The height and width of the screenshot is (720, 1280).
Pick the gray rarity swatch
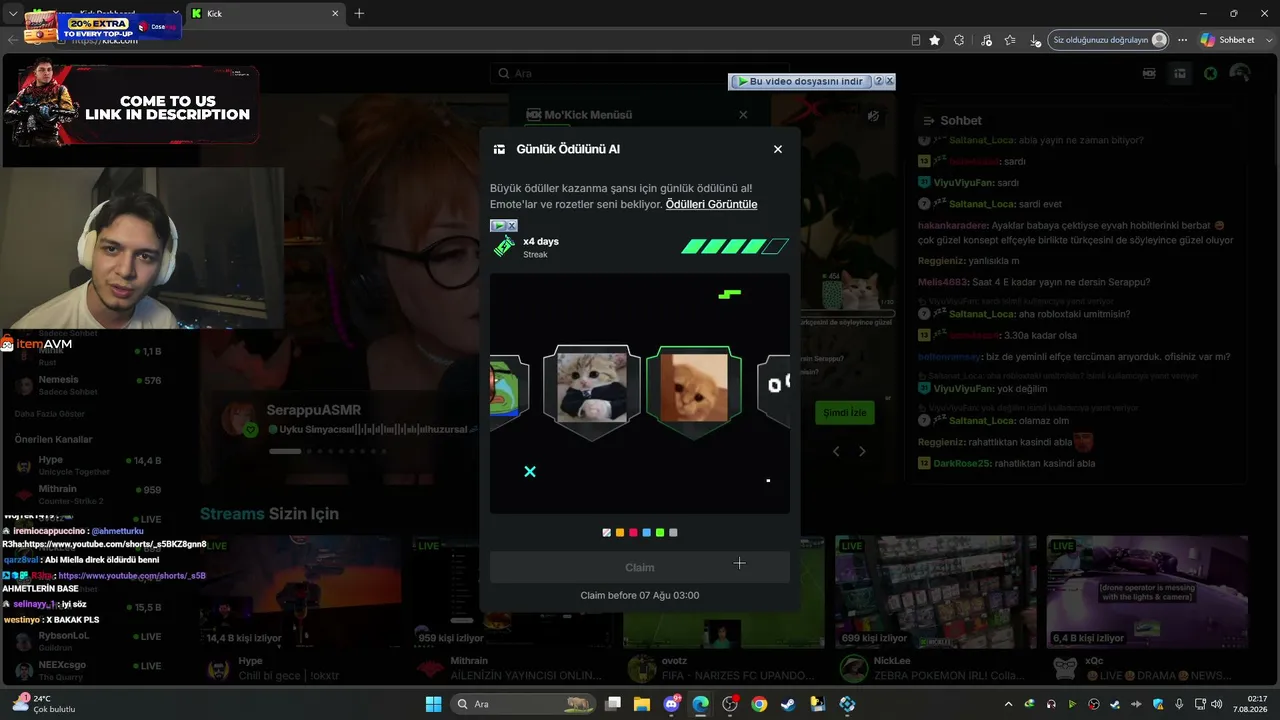coord(673,533)
